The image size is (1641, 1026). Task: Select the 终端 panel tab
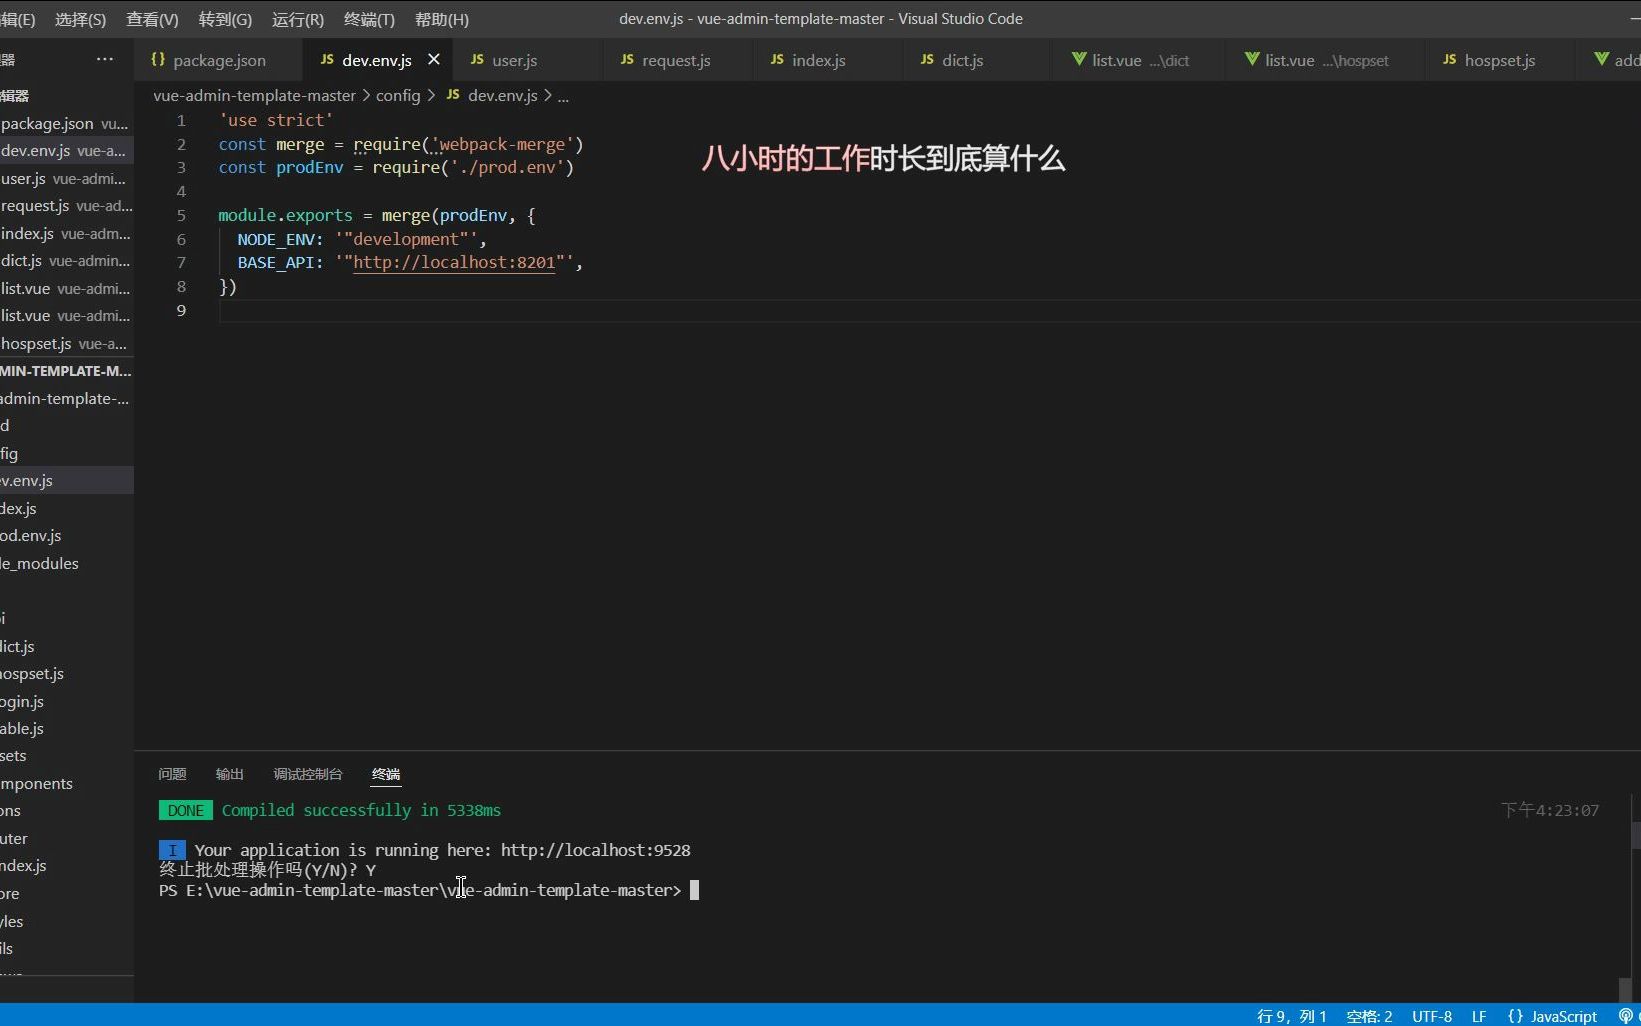click(x=386, y=774)
